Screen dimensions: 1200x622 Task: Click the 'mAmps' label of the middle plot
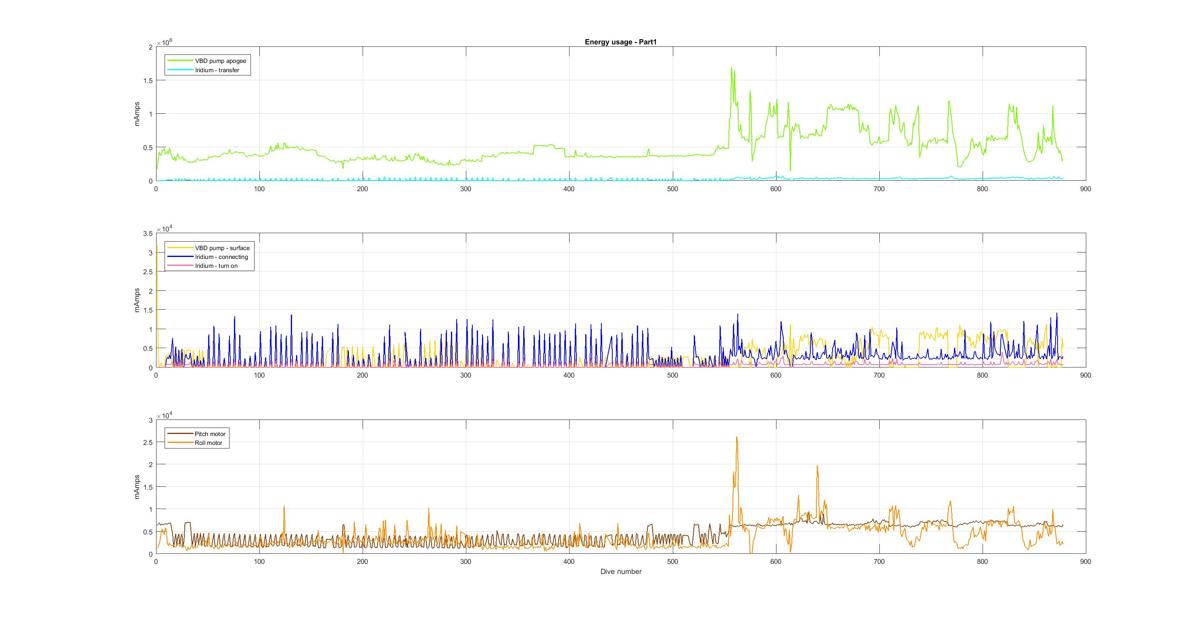pos(138,301)
